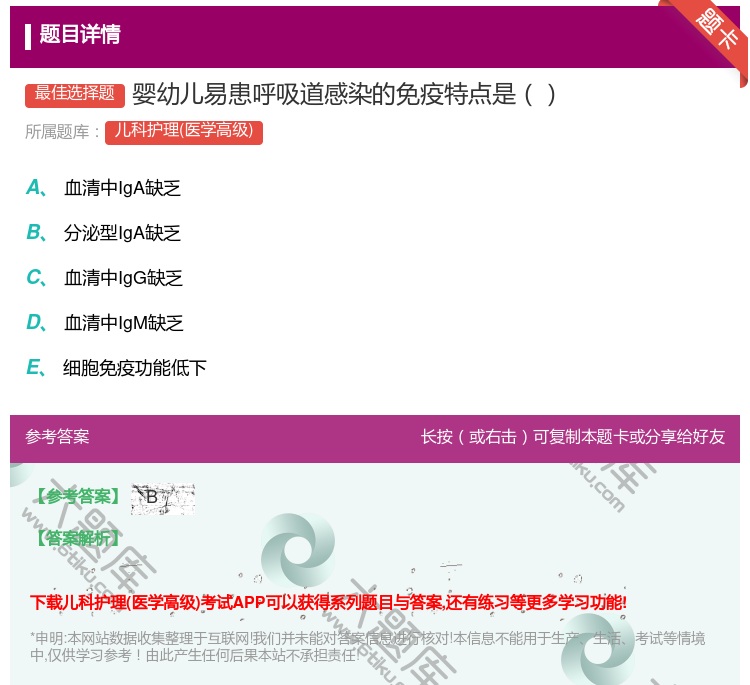The image size is (750, 685).
Task: Select option A 血清中IgA缺乏
Action: click(103, 188)
